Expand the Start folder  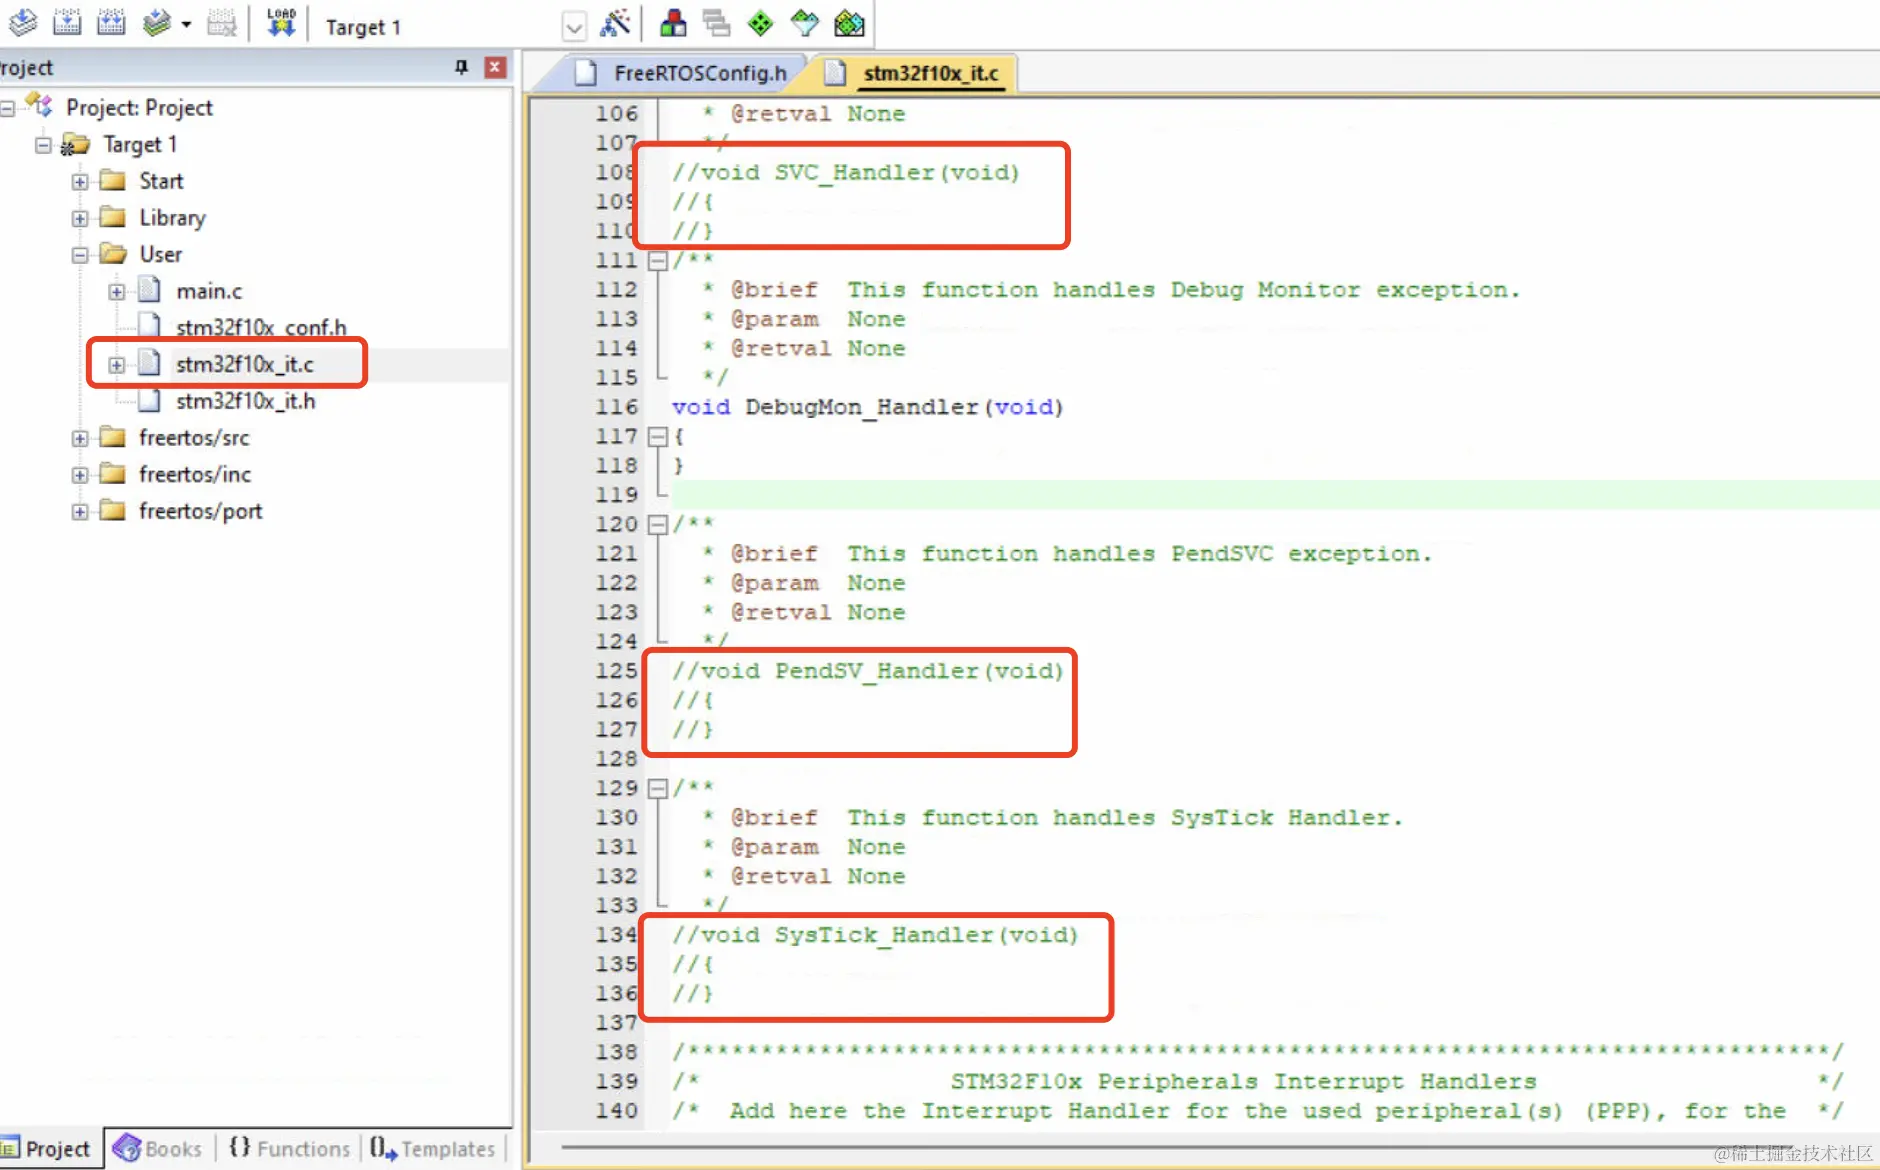tap(80, 182)
